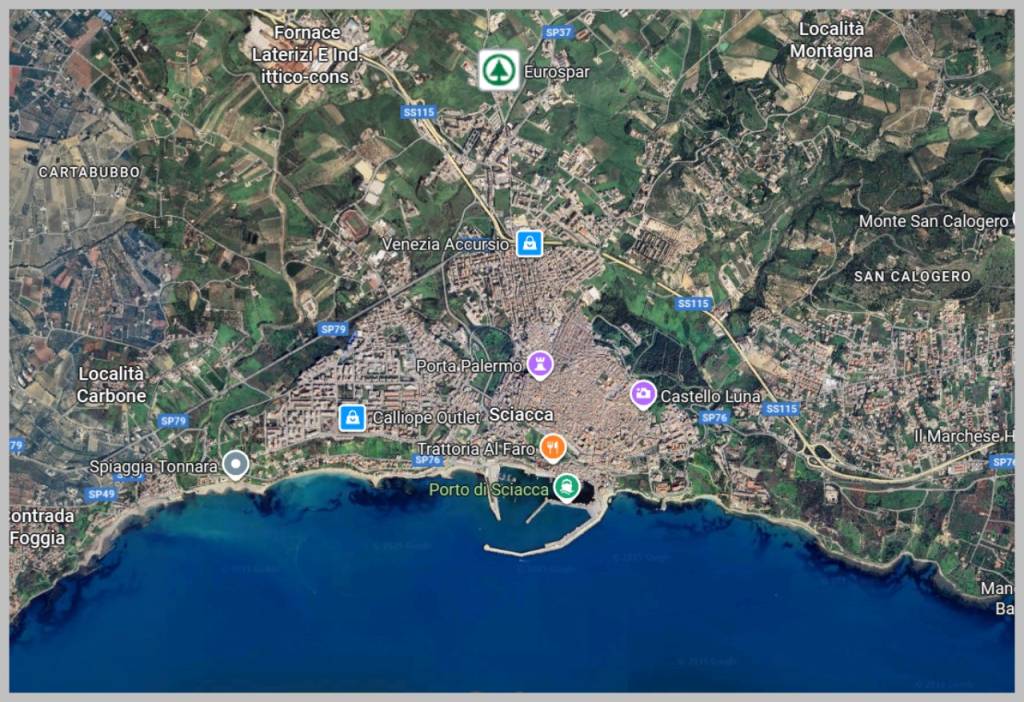Screen dimensions: 1024x702
Task: Click the Castello Luna camera pin
Action: tap(643, 394)
